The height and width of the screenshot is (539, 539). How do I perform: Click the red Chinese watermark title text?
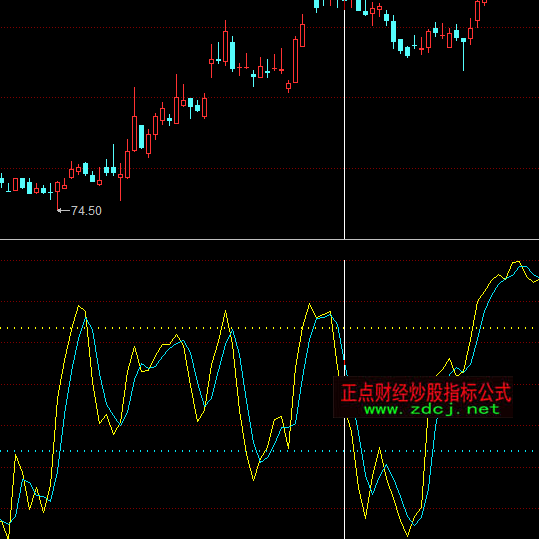(426, 393)
